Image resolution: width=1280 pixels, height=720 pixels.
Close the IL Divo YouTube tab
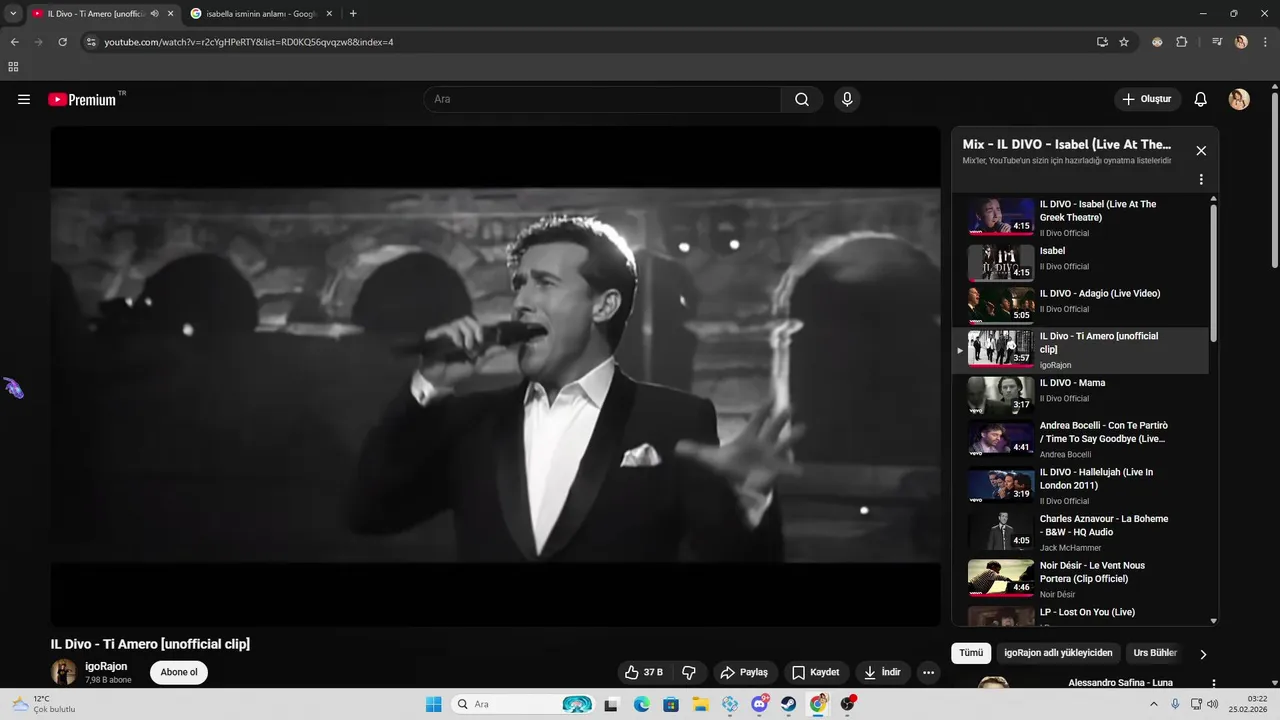pos(170,14)
